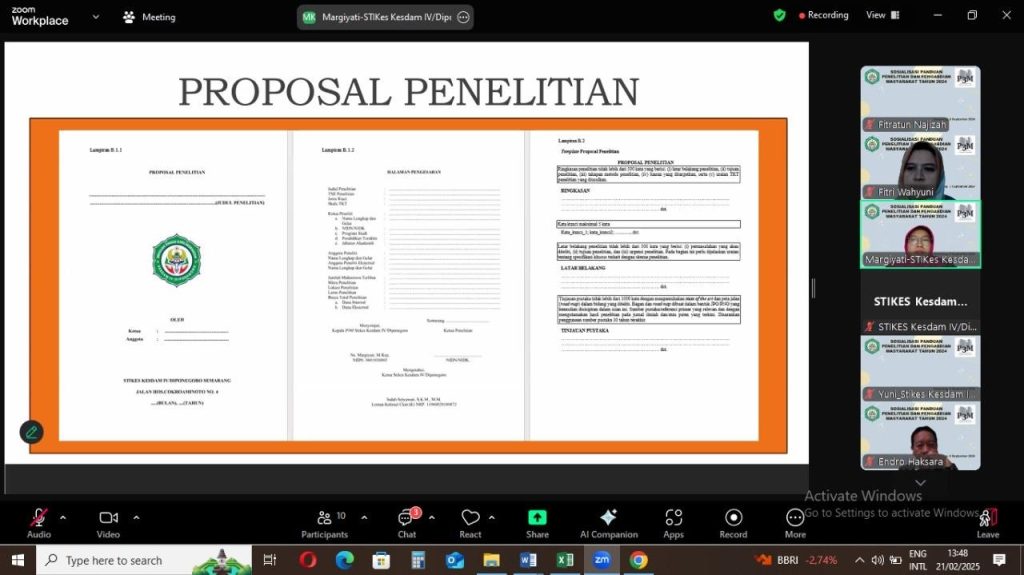This screenshot has width=1024, height=575.
Task: Open the Apps panel
Action: tap(673, 522)
